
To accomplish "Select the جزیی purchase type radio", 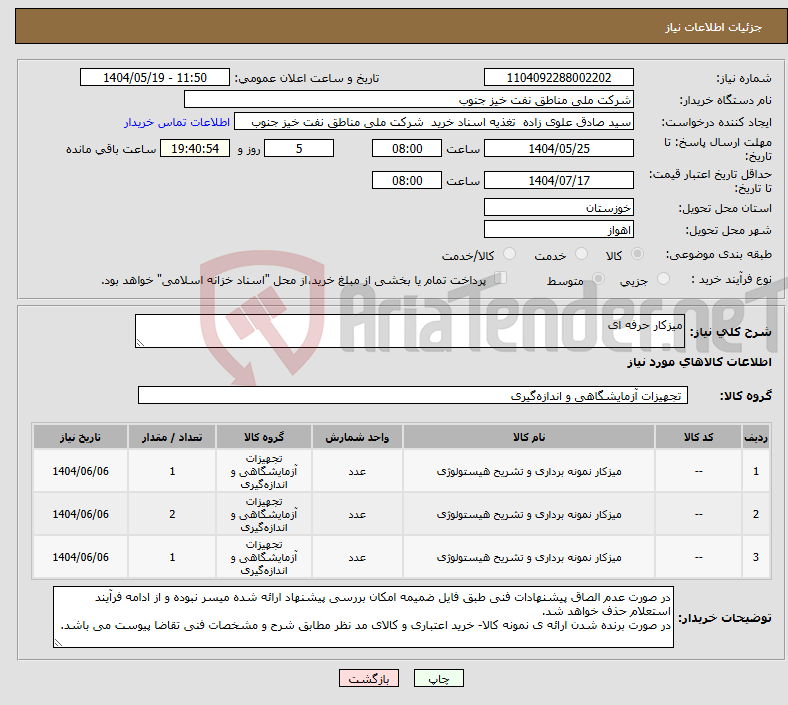I will coord(663,278).
